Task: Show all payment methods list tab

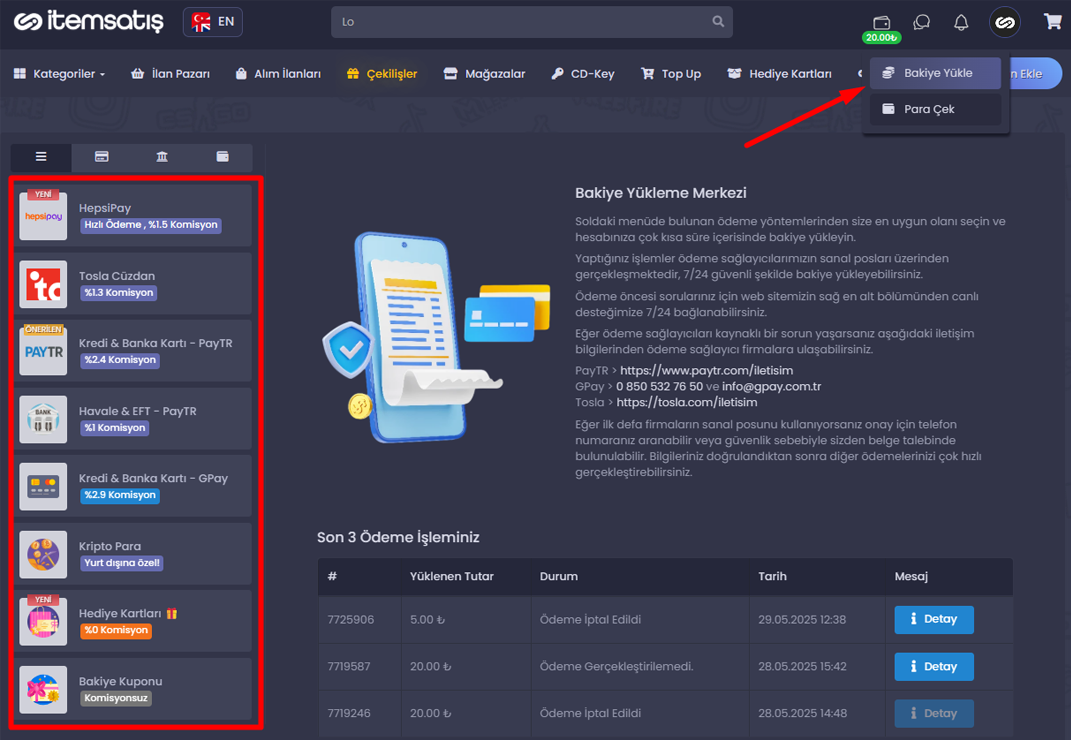Action: click(41, 157)
